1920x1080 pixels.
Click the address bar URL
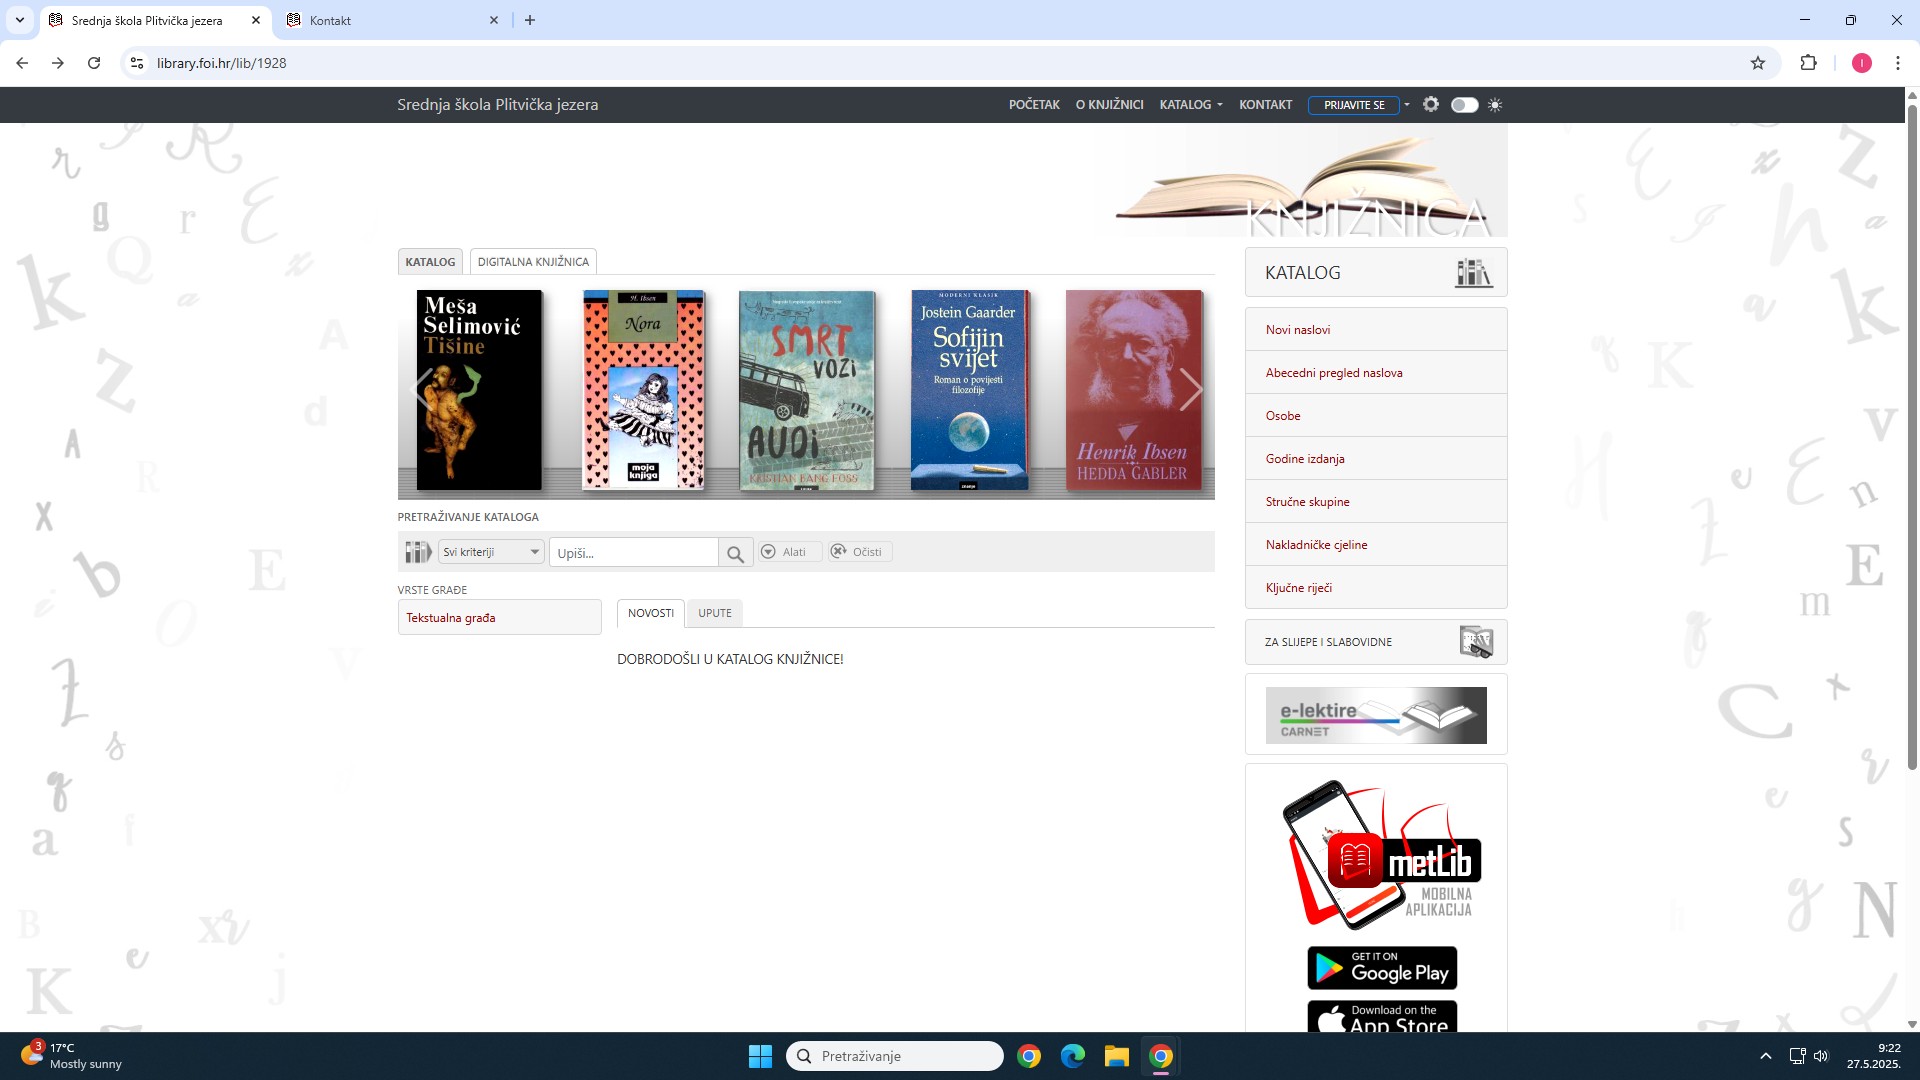tap(221, 63)
